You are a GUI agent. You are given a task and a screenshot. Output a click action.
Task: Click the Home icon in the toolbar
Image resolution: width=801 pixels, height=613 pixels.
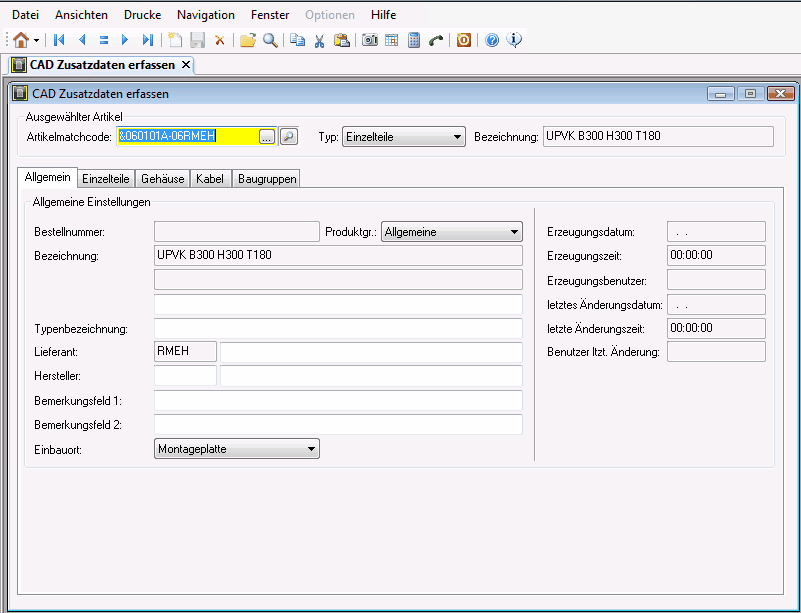tap(21, 40)
